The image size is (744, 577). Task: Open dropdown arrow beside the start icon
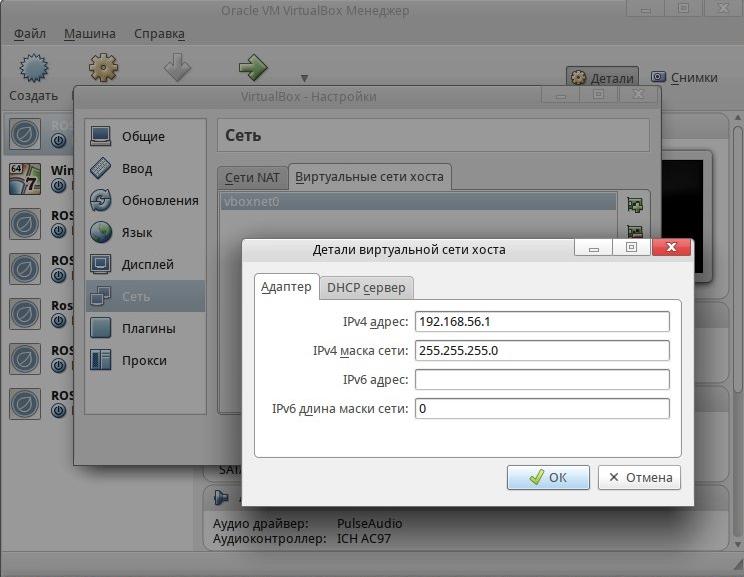(x=304, y=78)
